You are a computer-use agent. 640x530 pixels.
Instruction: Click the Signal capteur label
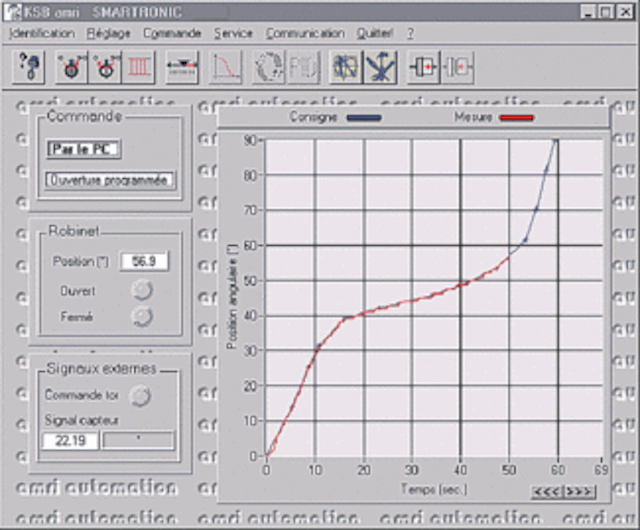click(x=82, y=420)
